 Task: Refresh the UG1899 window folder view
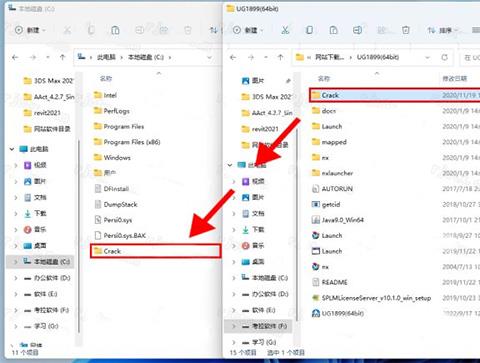445,57
